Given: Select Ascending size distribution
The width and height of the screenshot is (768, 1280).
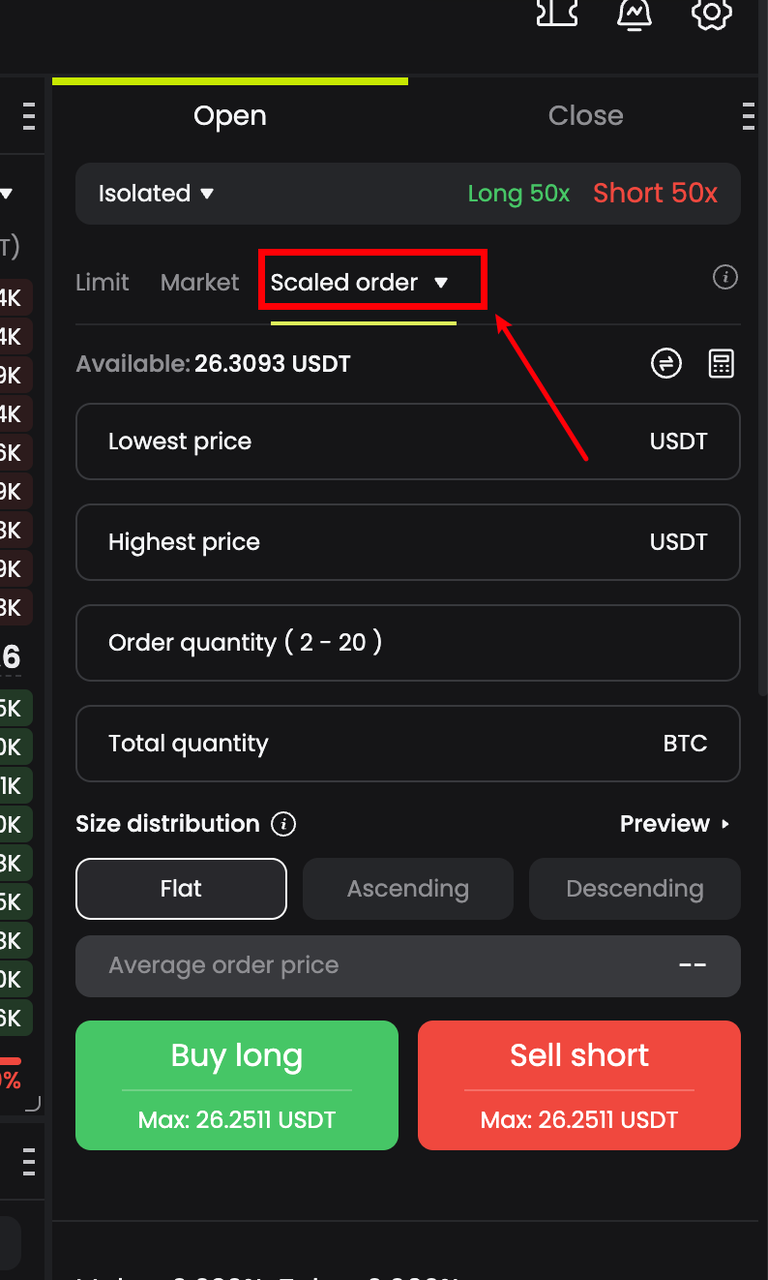Looking at the screenshot, I should [408, 889].
